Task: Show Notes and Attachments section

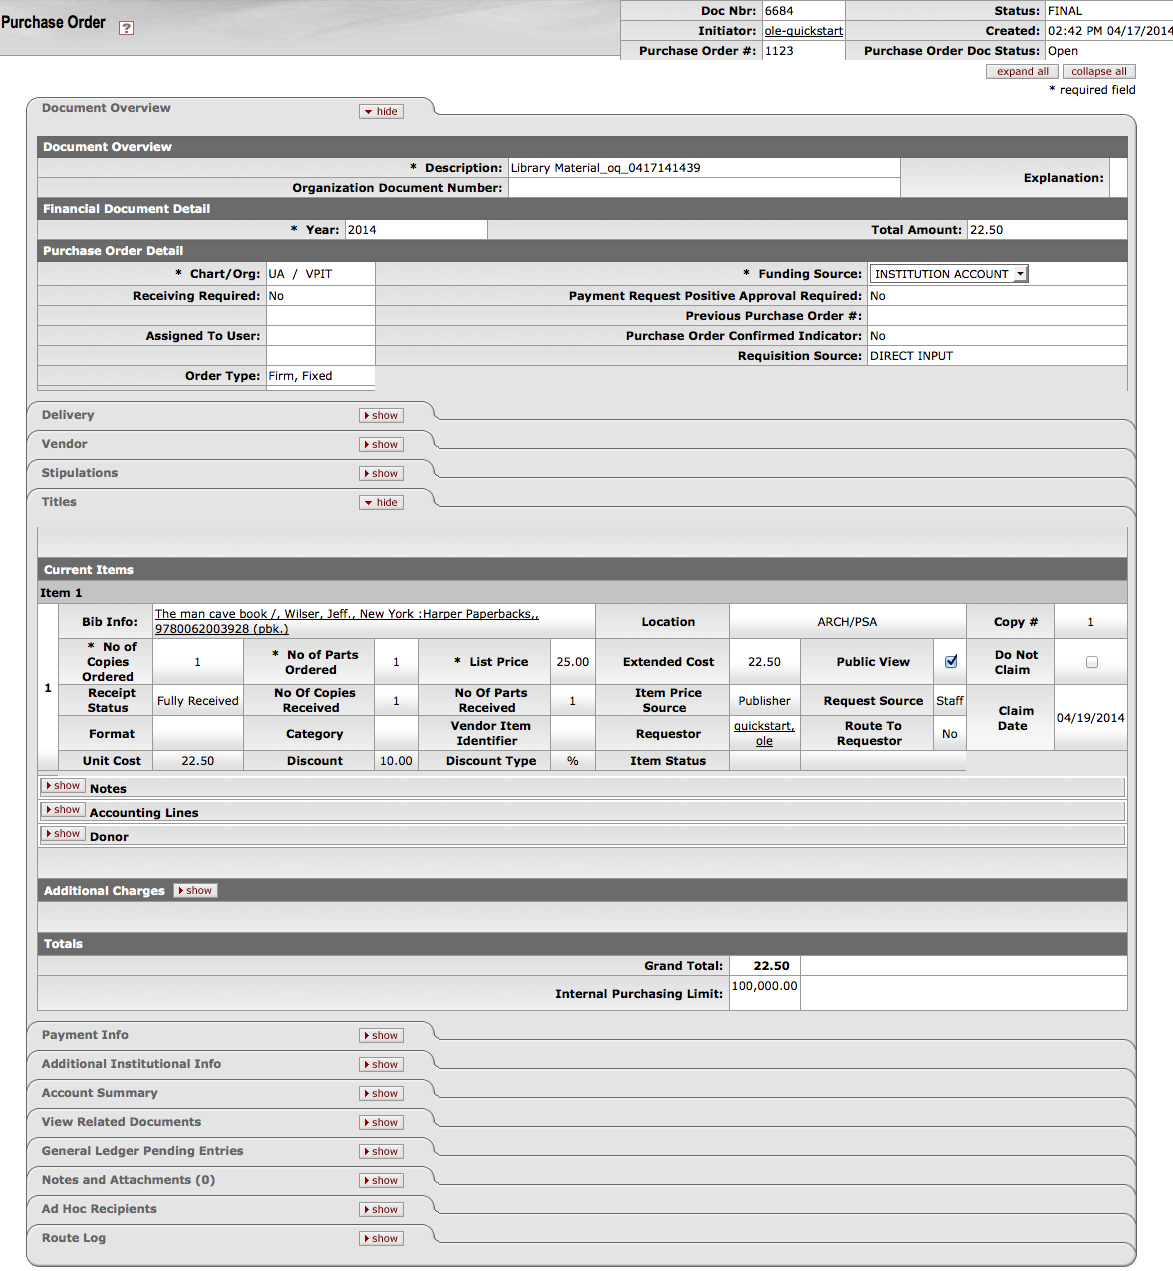Action: (381, 1180)
